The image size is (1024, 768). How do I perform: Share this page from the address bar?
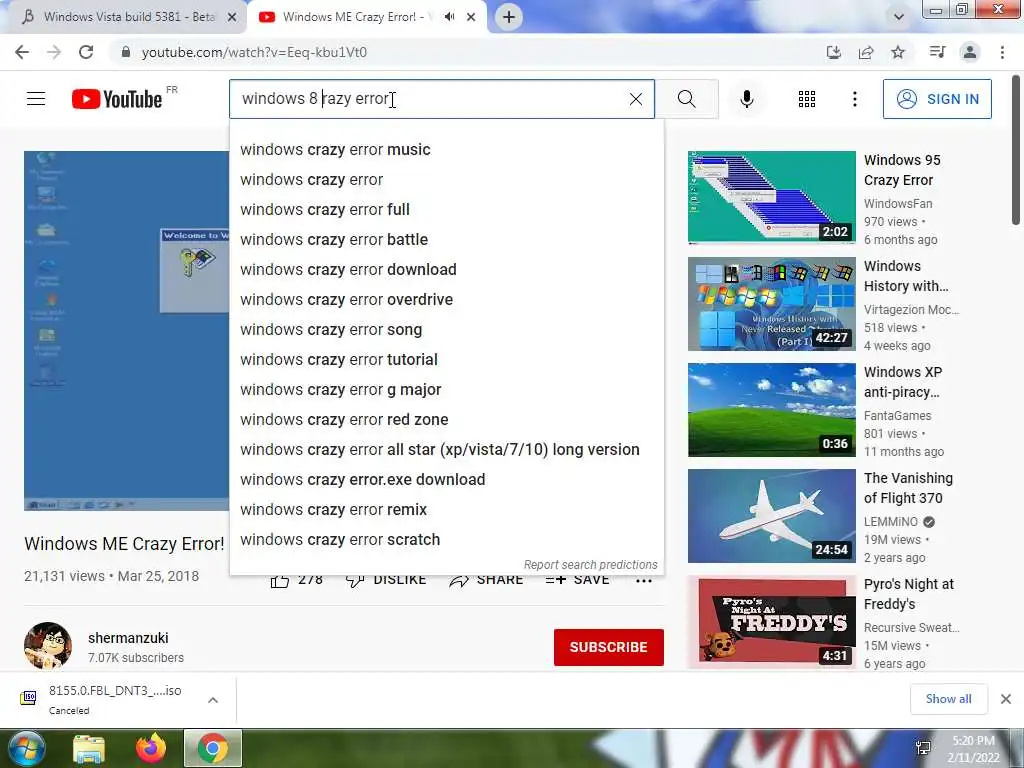click(x=866, y=52)
